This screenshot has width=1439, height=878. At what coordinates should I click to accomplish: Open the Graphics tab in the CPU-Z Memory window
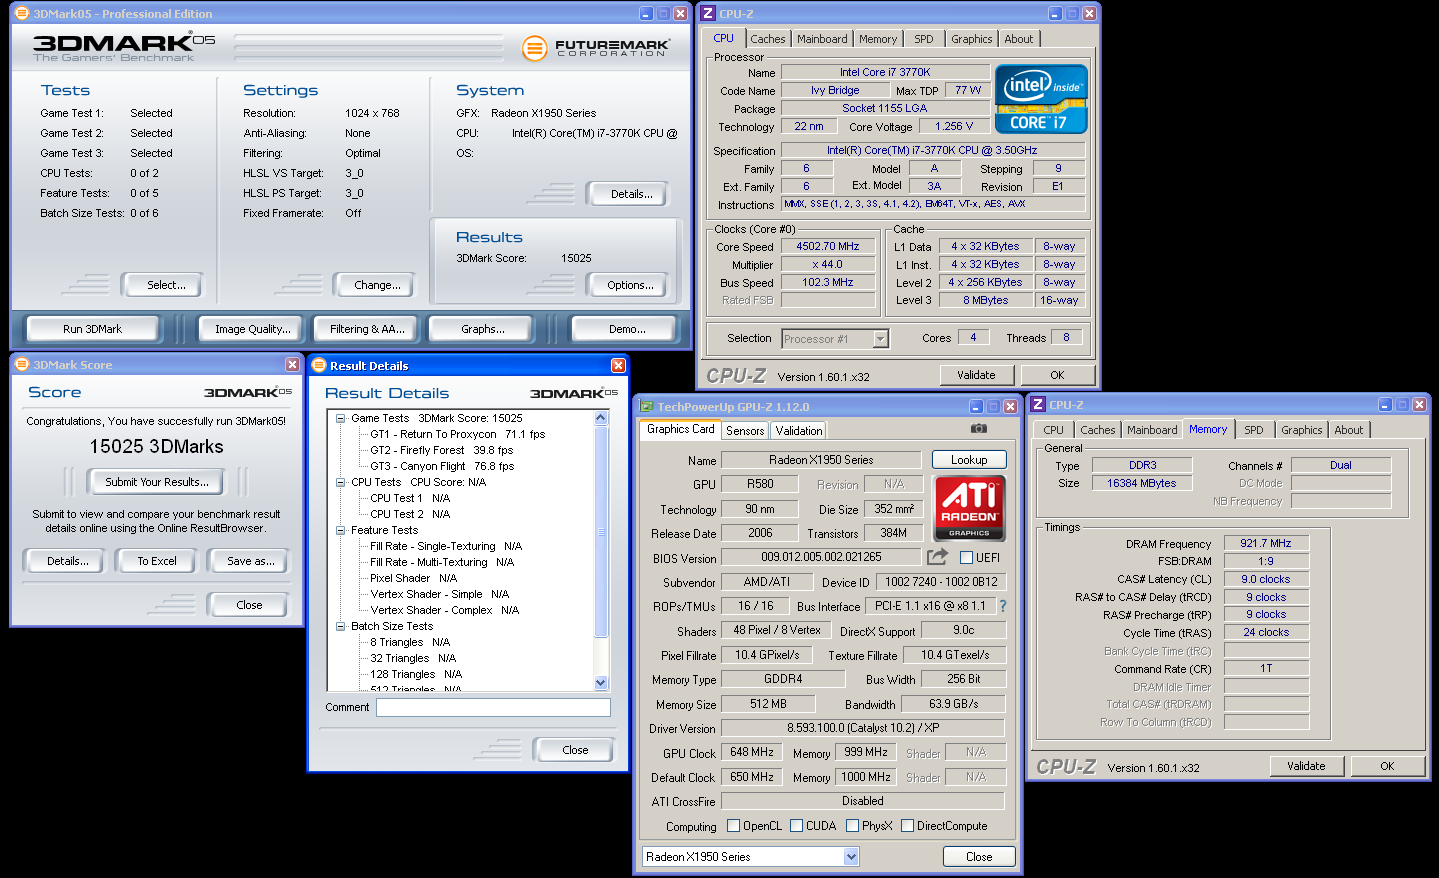1302,430
